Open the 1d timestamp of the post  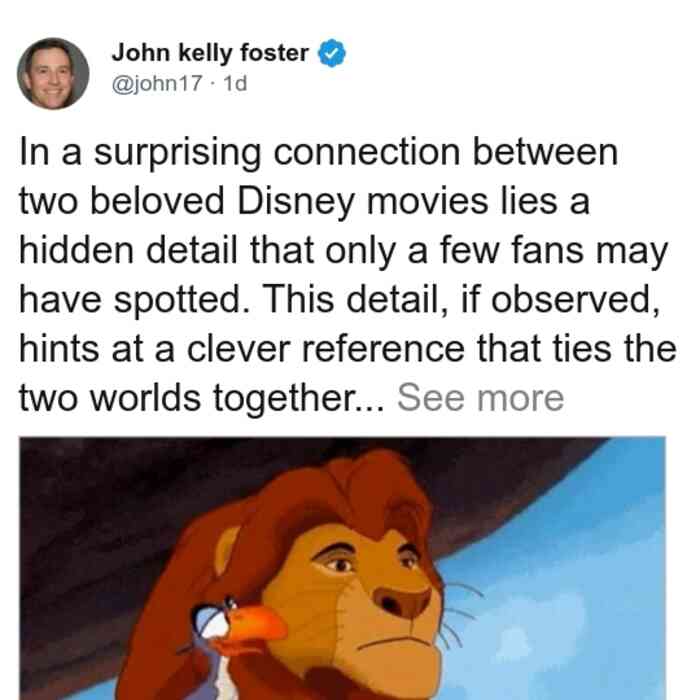[235, 83]
